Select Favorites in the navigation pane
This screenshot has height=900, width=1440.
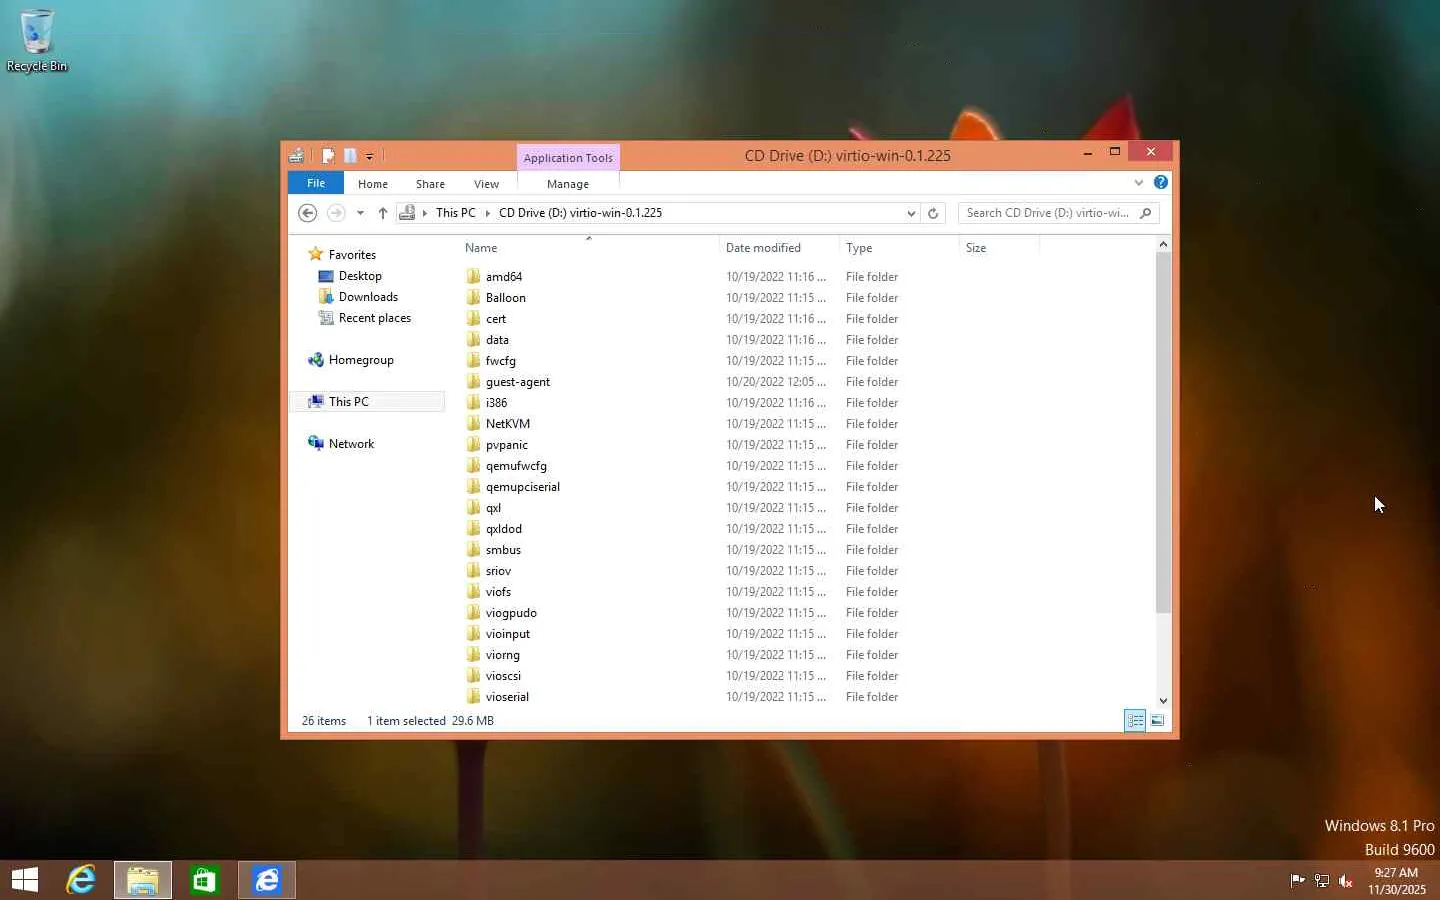pos(352,255)
